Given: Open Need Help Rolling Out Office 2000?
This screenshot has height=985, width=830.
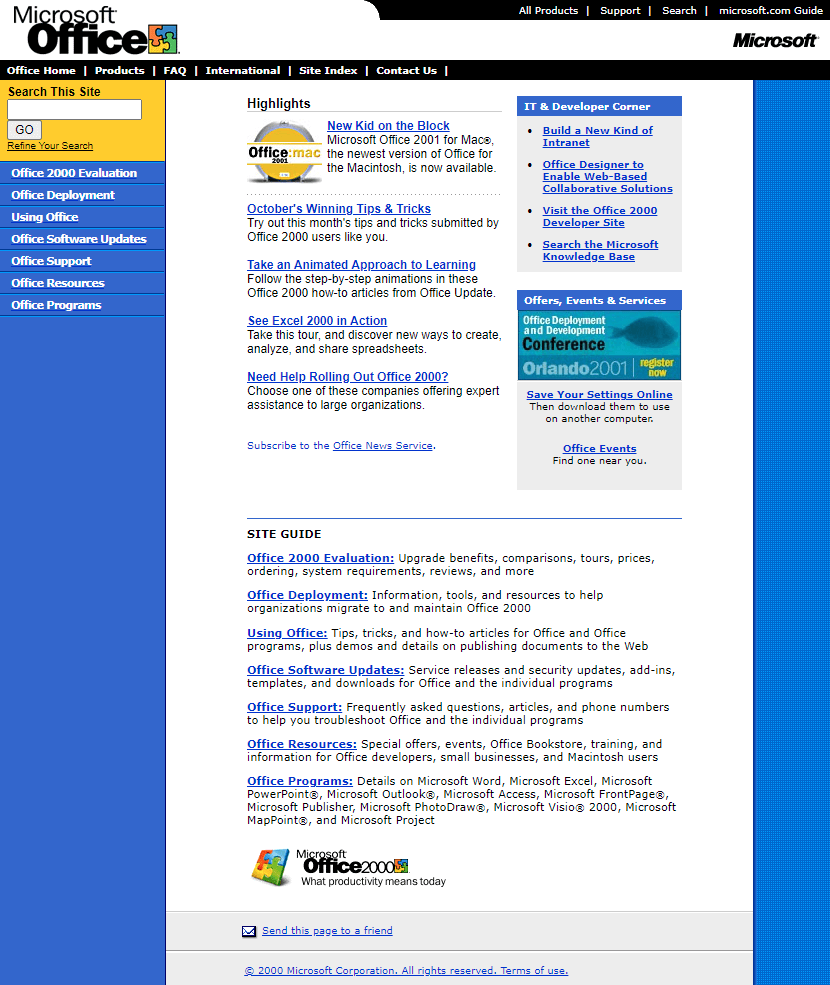Looking at the screenshot, I should (347, 376).
